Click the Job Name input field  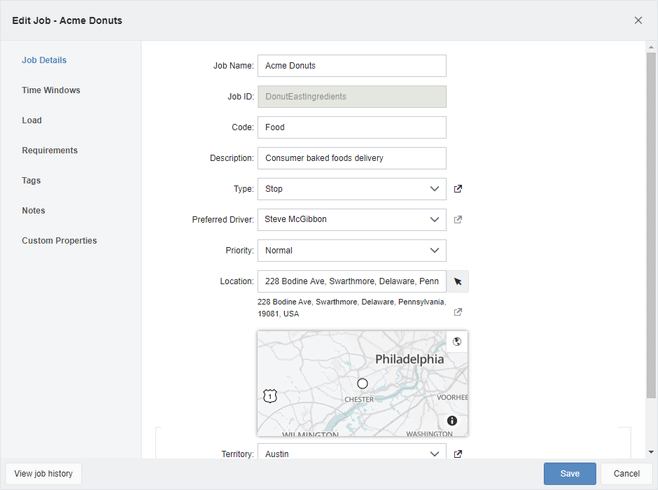coord(352,66)
